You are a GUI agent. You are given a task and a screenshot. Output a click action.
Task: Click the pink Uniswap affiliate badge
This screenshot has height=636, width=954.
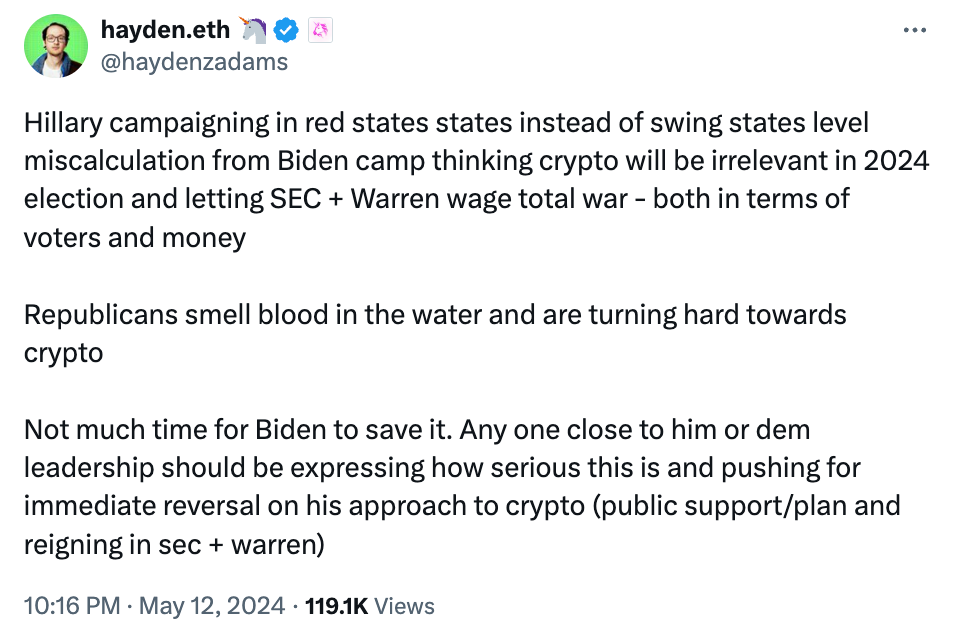click(x=320, y=30)
